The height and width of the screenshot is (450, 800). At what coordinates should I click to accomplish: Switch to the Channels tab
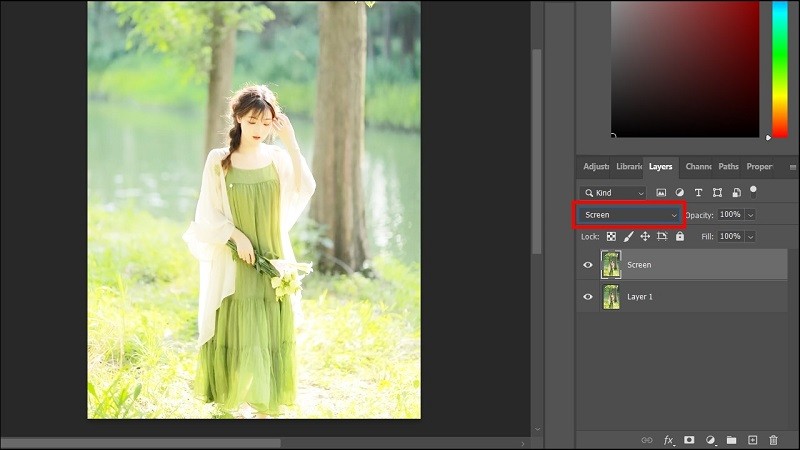pos(698,167)
